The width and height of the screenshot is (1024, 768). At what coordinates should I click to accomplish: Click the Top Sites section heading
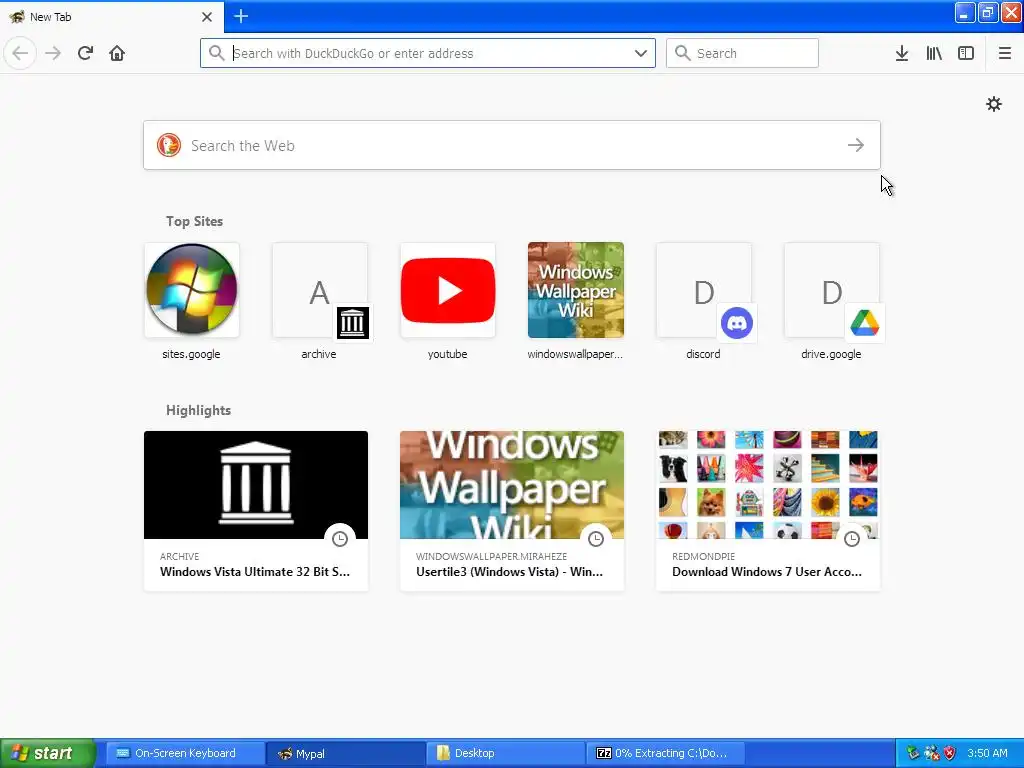pos(195,221)
